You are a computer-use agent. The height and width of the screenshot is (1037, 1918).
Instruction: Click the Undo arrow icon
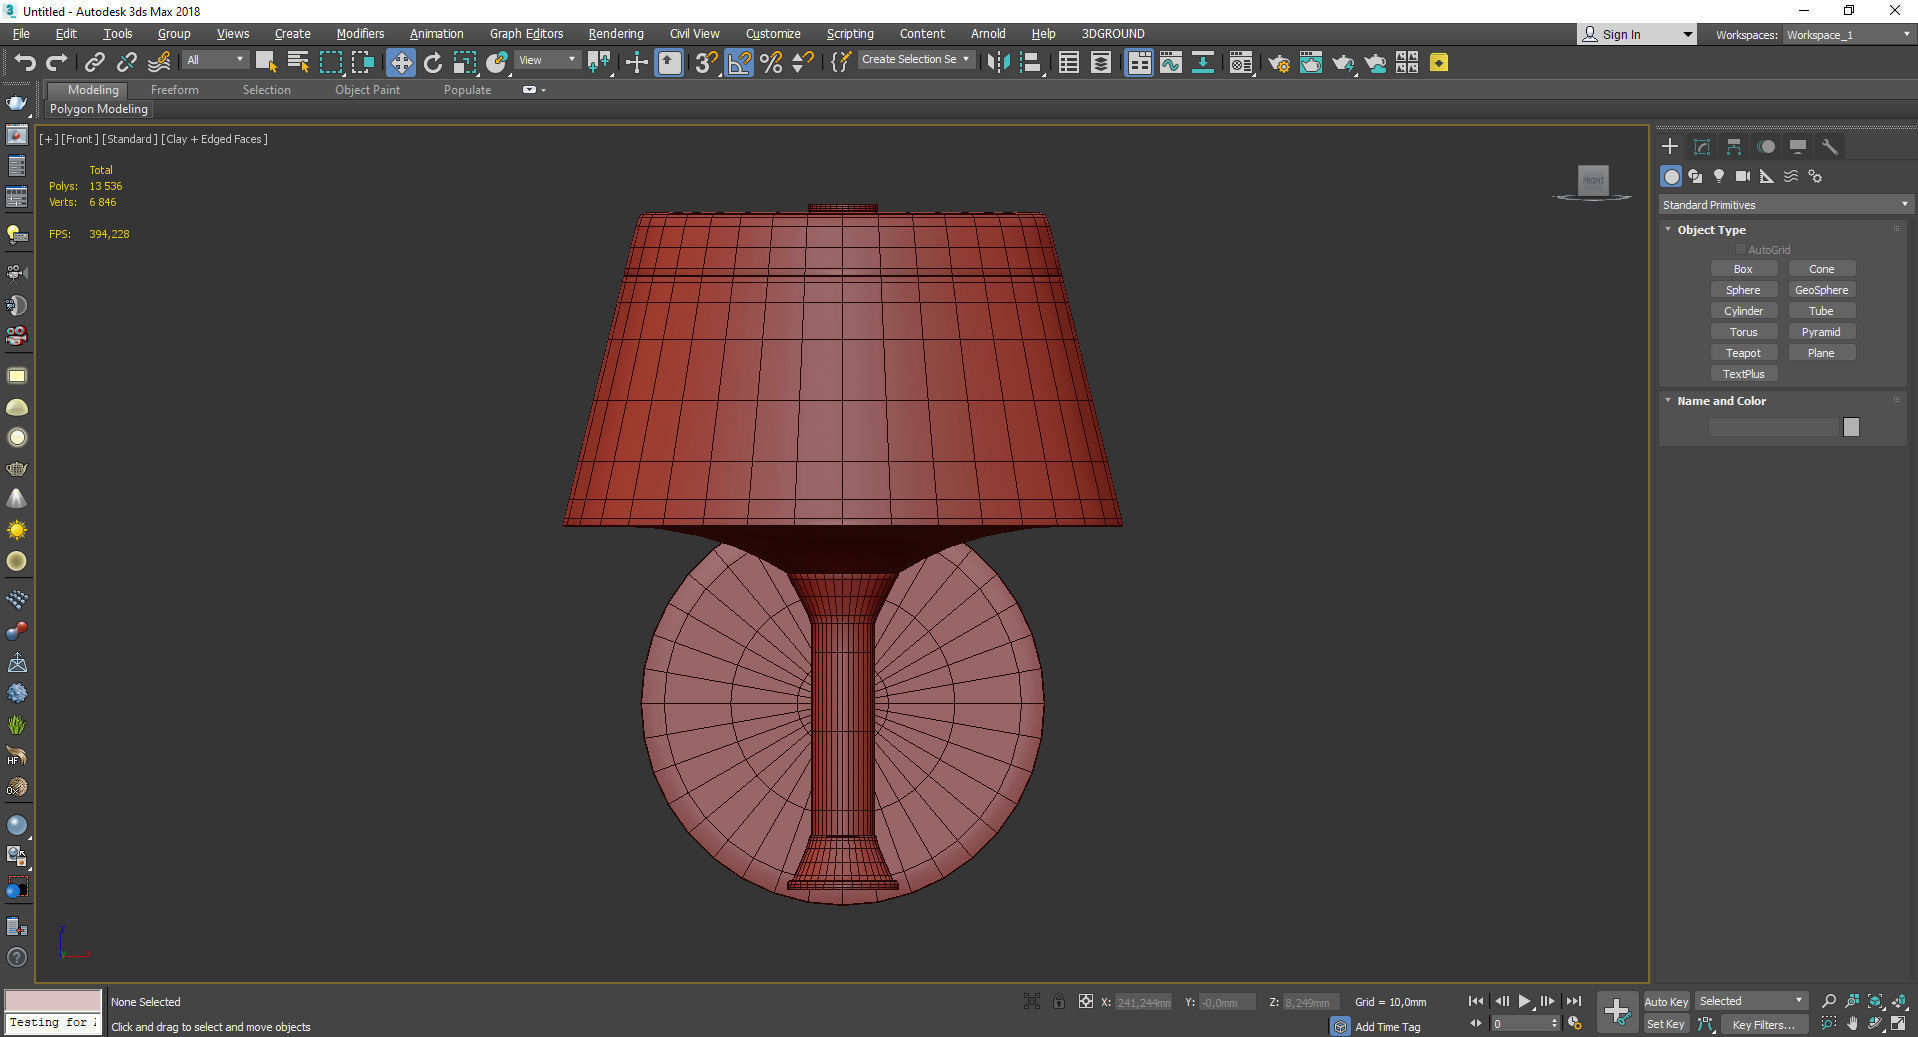[24, 62]
